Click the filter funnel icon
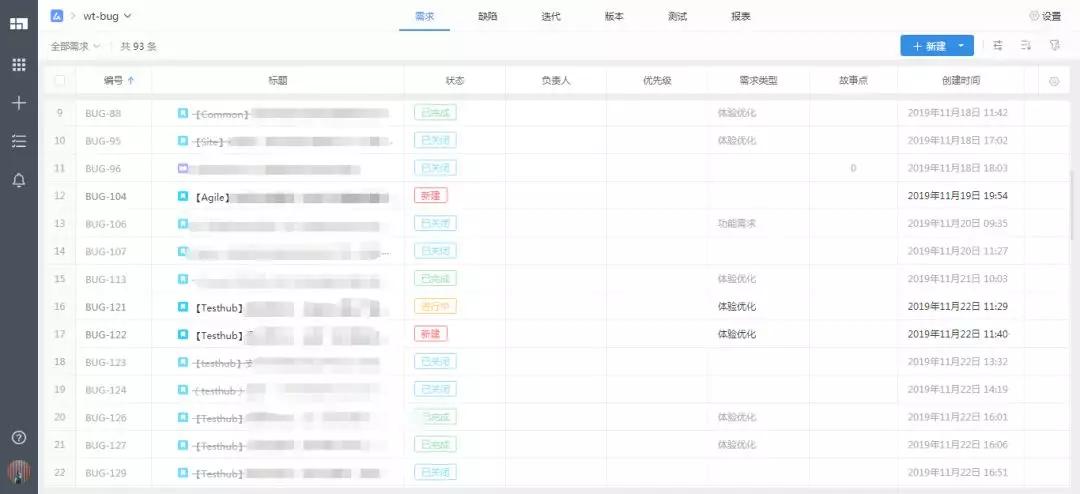1080x494 pixels. point(1054,45)
